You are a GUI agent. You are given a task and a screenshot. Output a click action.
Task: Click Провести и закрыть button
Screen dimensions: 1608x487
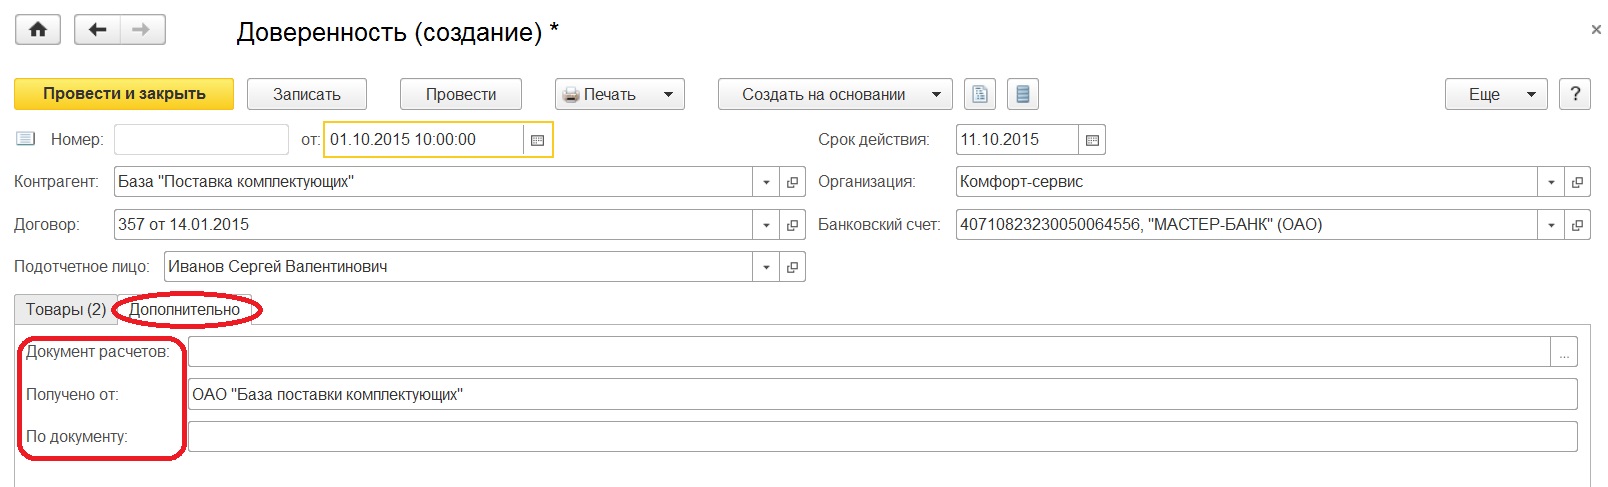point(124,94)
